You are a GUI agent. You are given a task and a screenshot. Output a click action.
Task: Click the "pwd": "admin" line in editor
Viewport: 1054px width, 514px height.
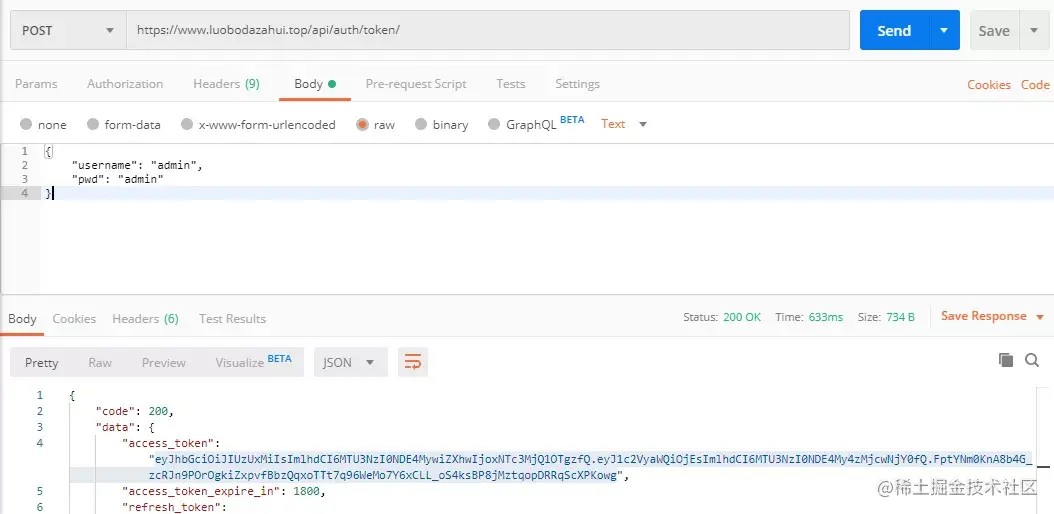tap(118, 179)
